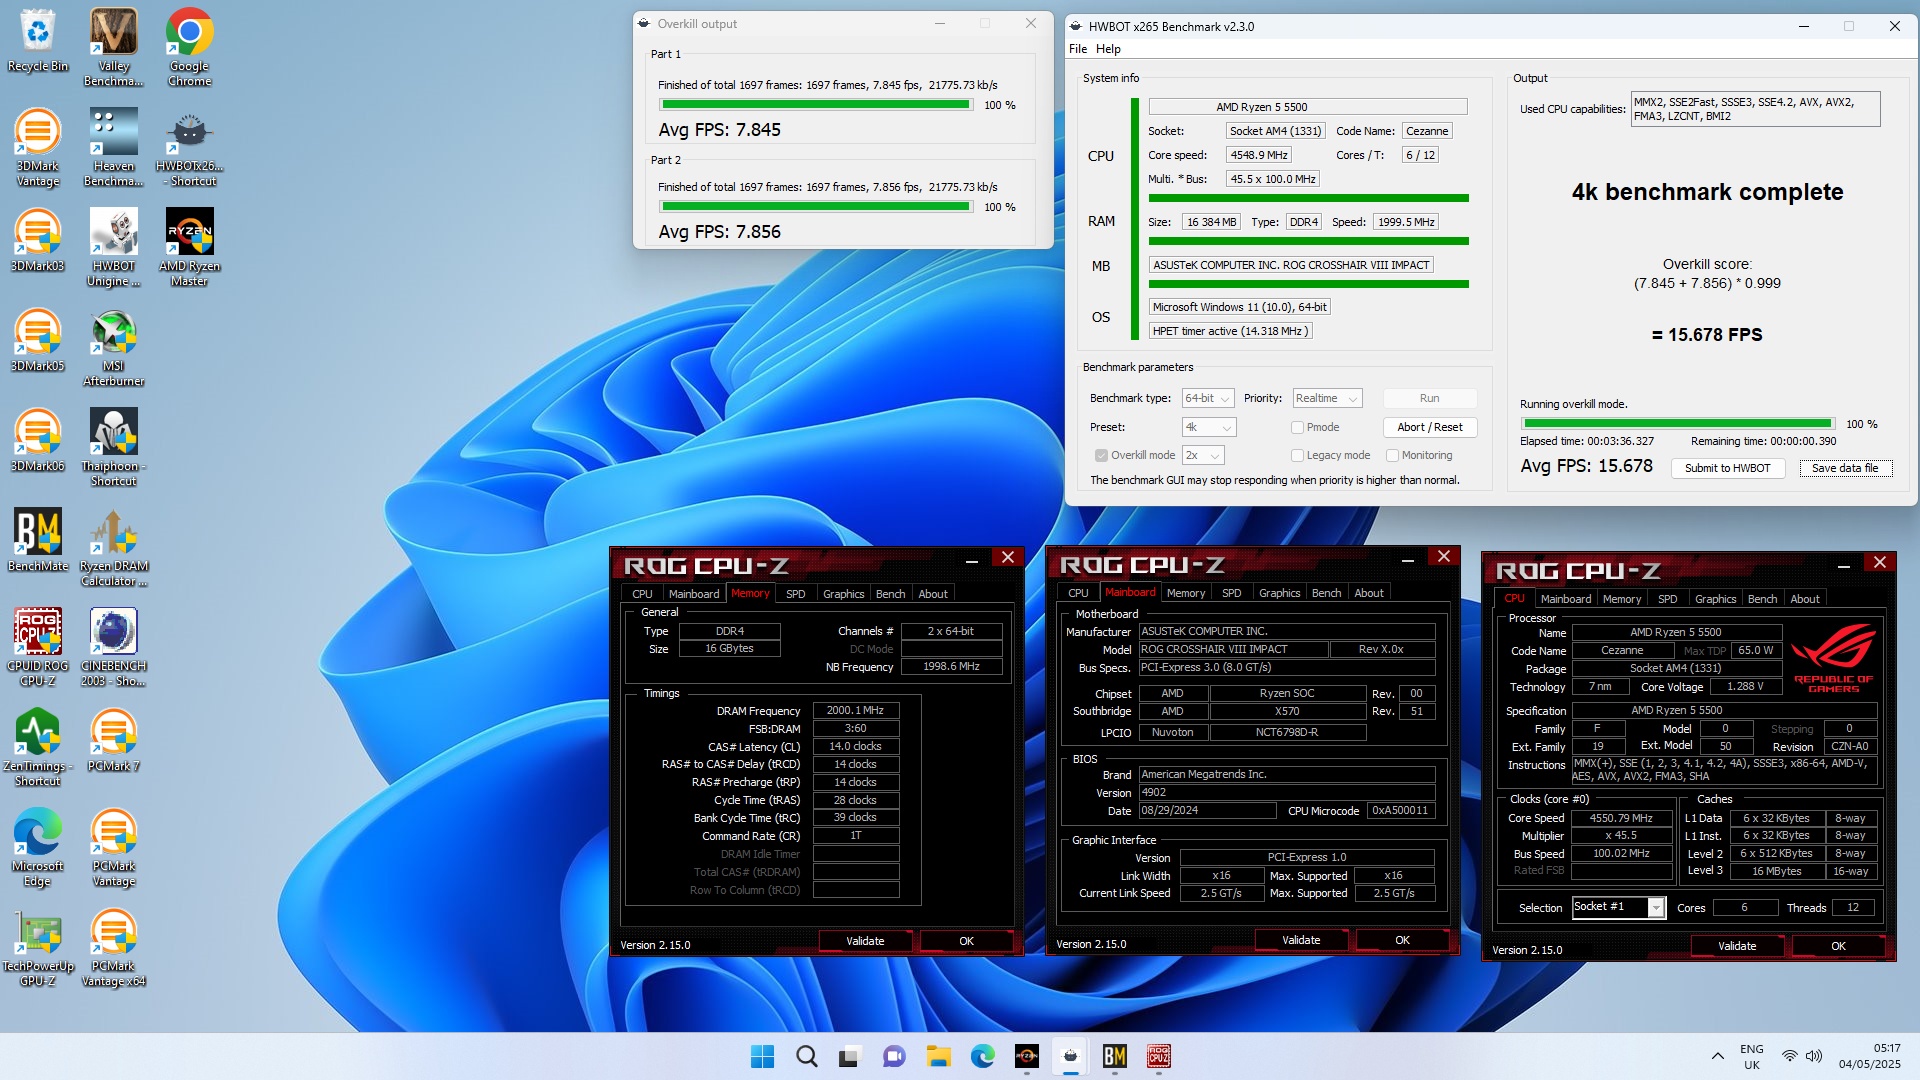Click the DRAM Frequency value field
The width and height of the screenshot is (1920, 1080).
click(856, 711)
